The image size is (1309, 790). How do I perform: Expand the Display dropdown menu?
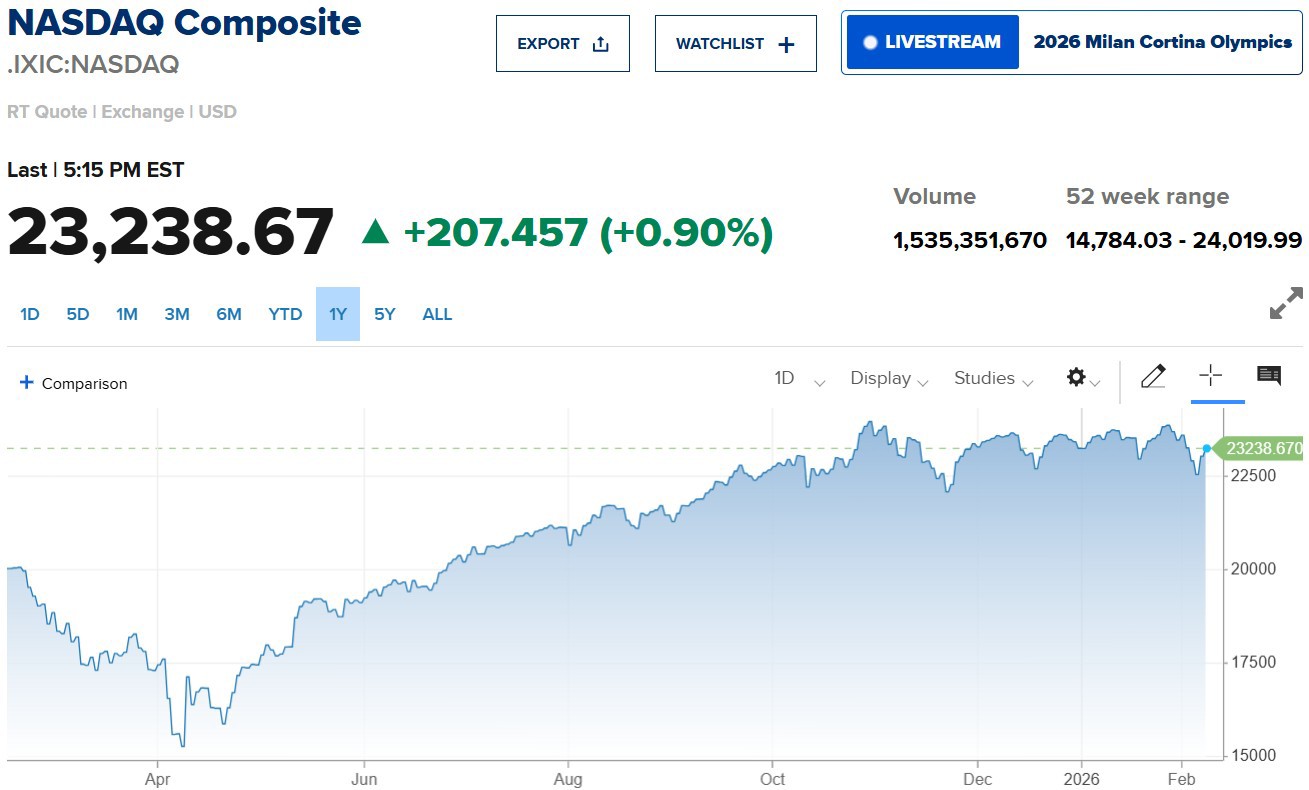(889, 378)
